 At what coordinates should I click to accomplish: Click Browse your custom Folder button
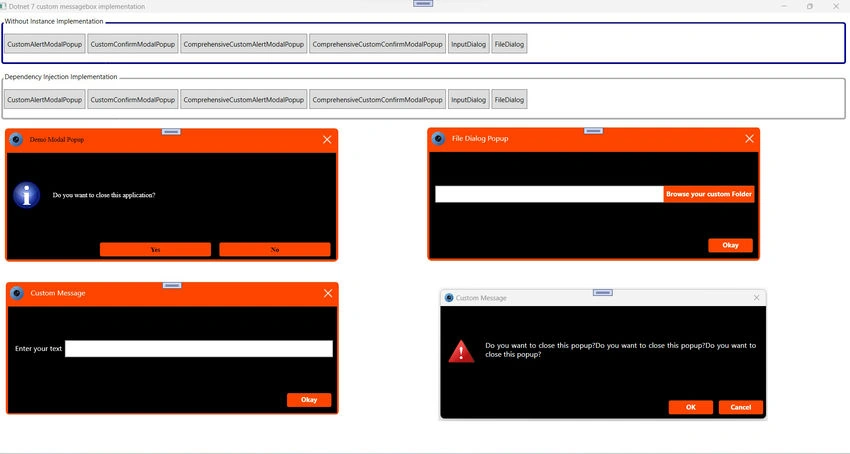point(709,194)
